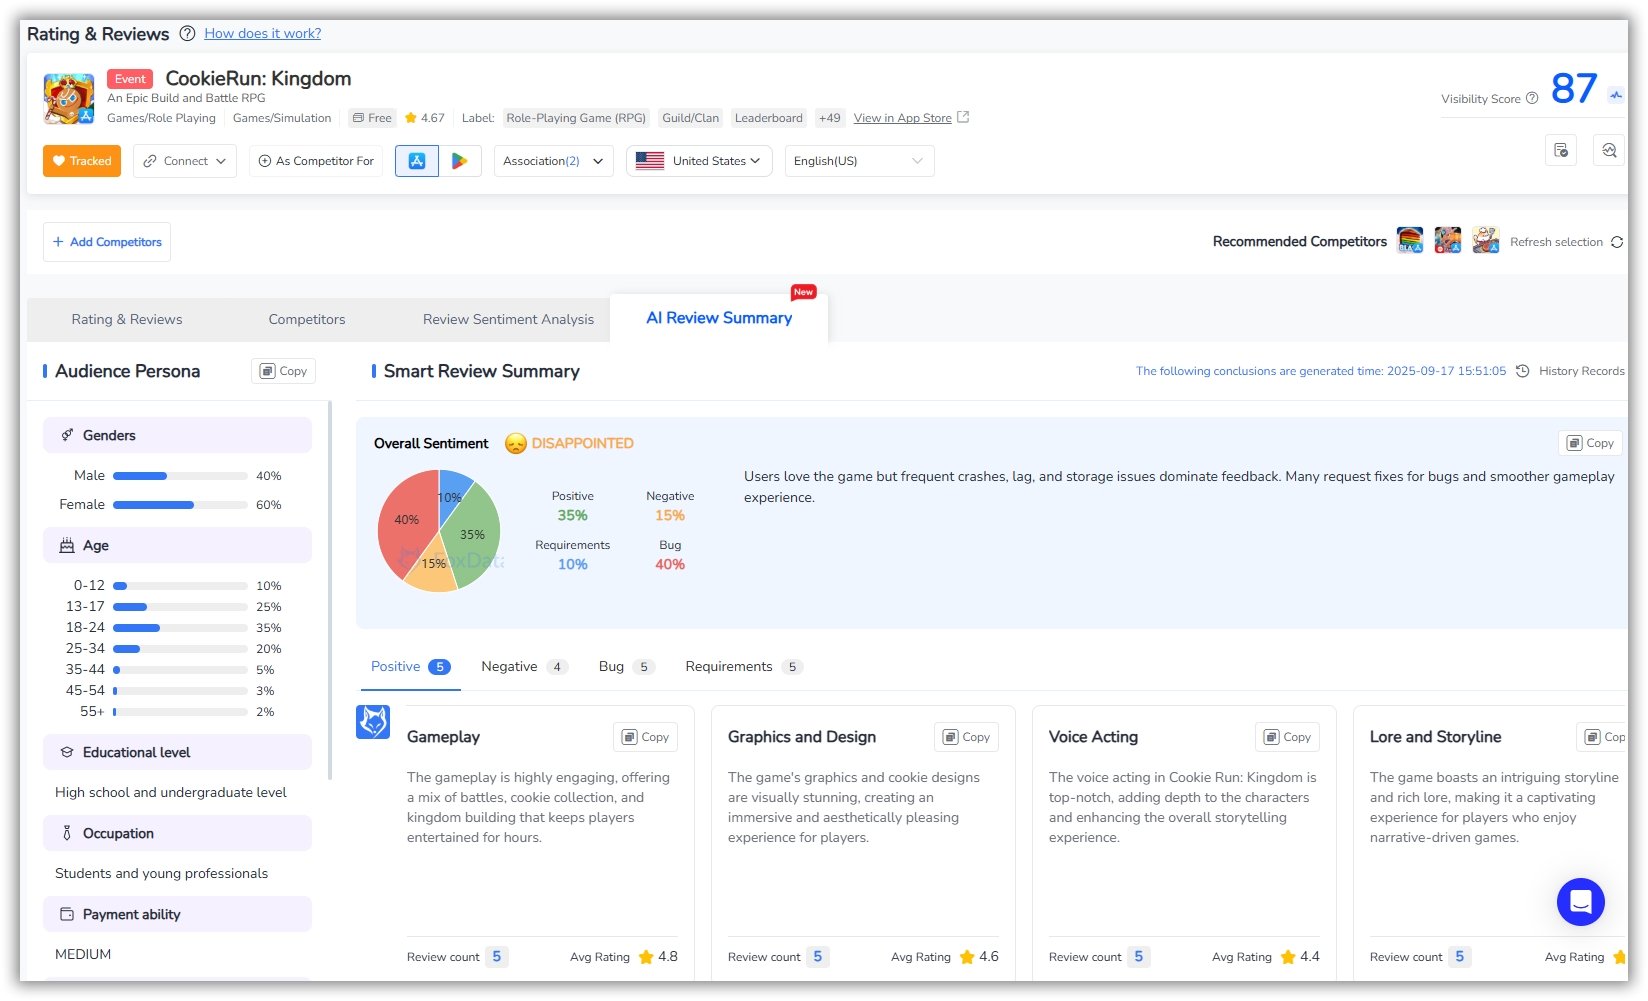Click the Visibility Score help icon
This screenshot has height=1001, width=1648.
[1532, 98]
